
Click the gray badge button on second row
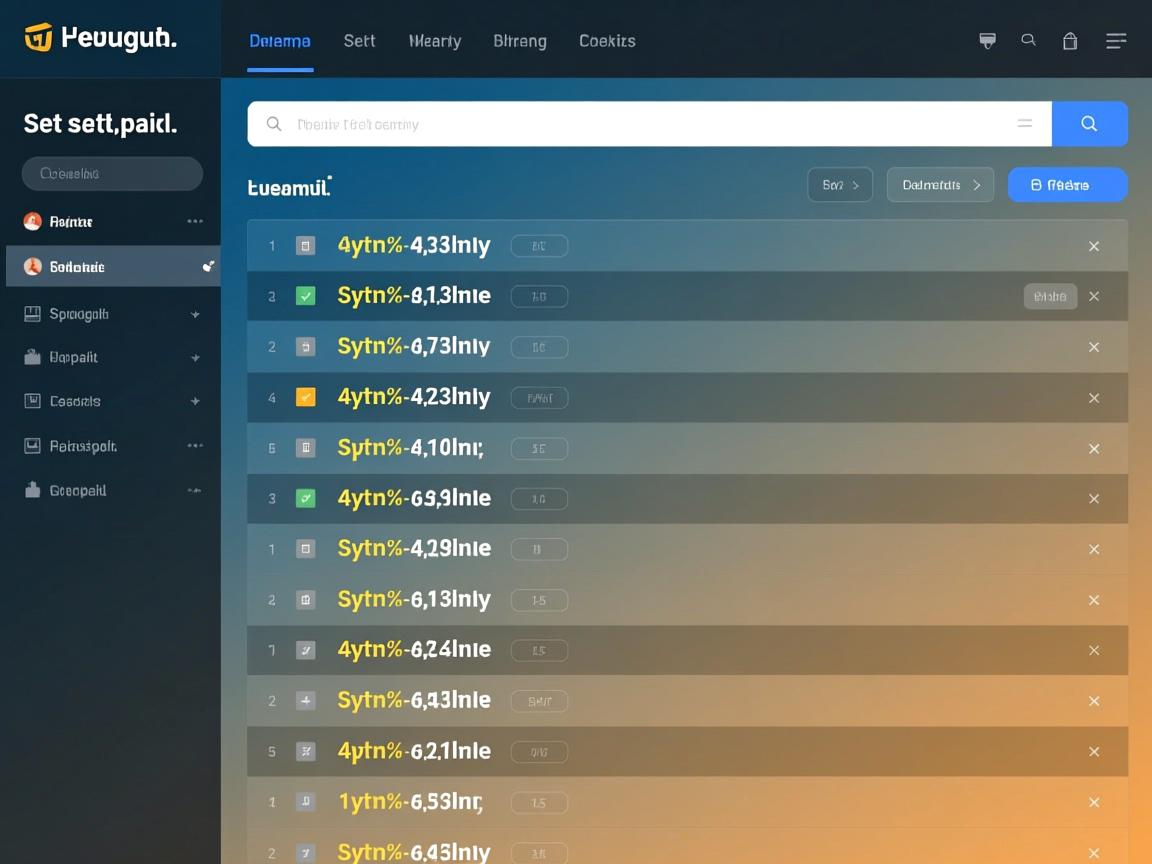[x=1050, y=296]
